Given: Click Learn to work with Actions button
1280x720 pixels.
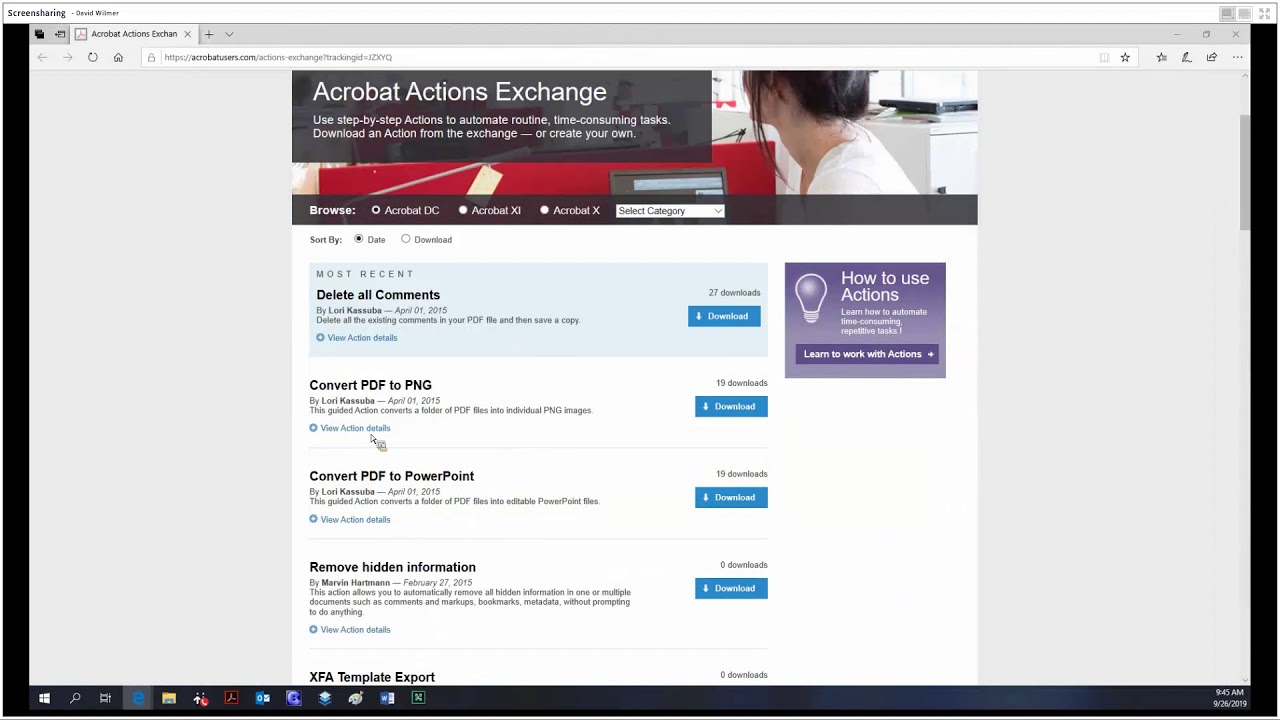Looking at the screenshot, I should coord(867,354).
